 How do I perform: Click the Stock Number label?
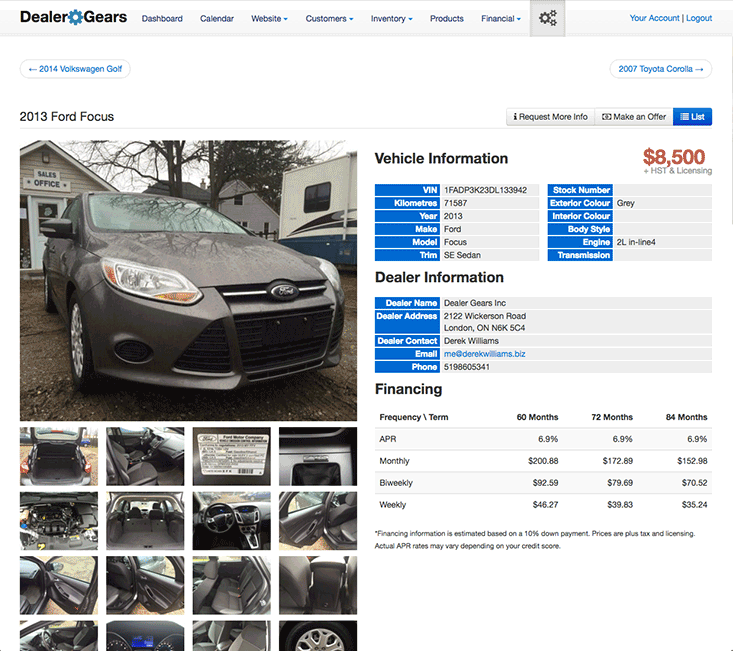pyautogui.click(x=580, y=190)
